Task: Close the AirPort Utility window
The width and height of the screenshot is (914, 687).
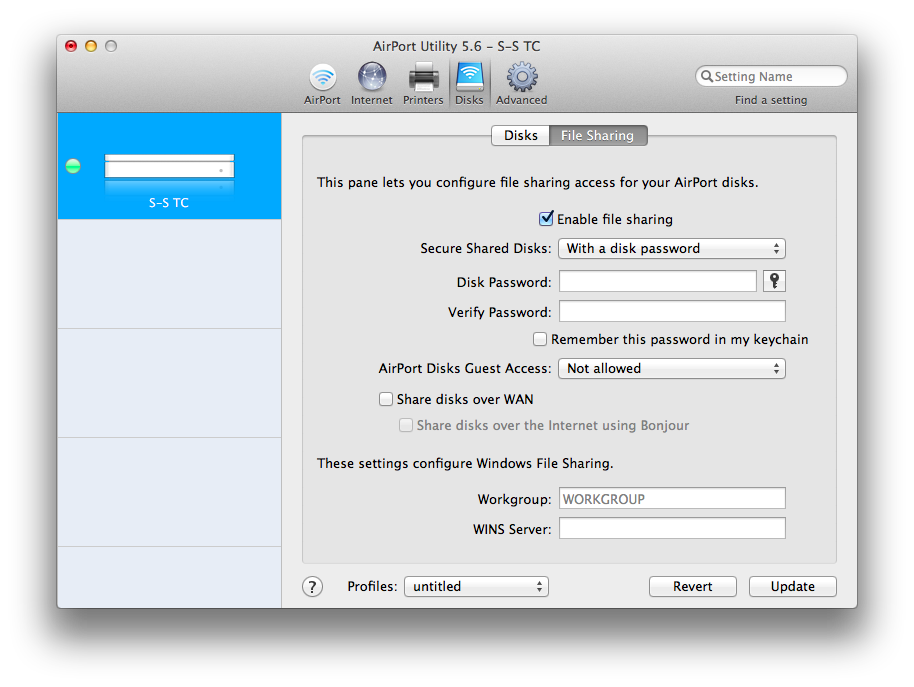Action: [71, 46]
